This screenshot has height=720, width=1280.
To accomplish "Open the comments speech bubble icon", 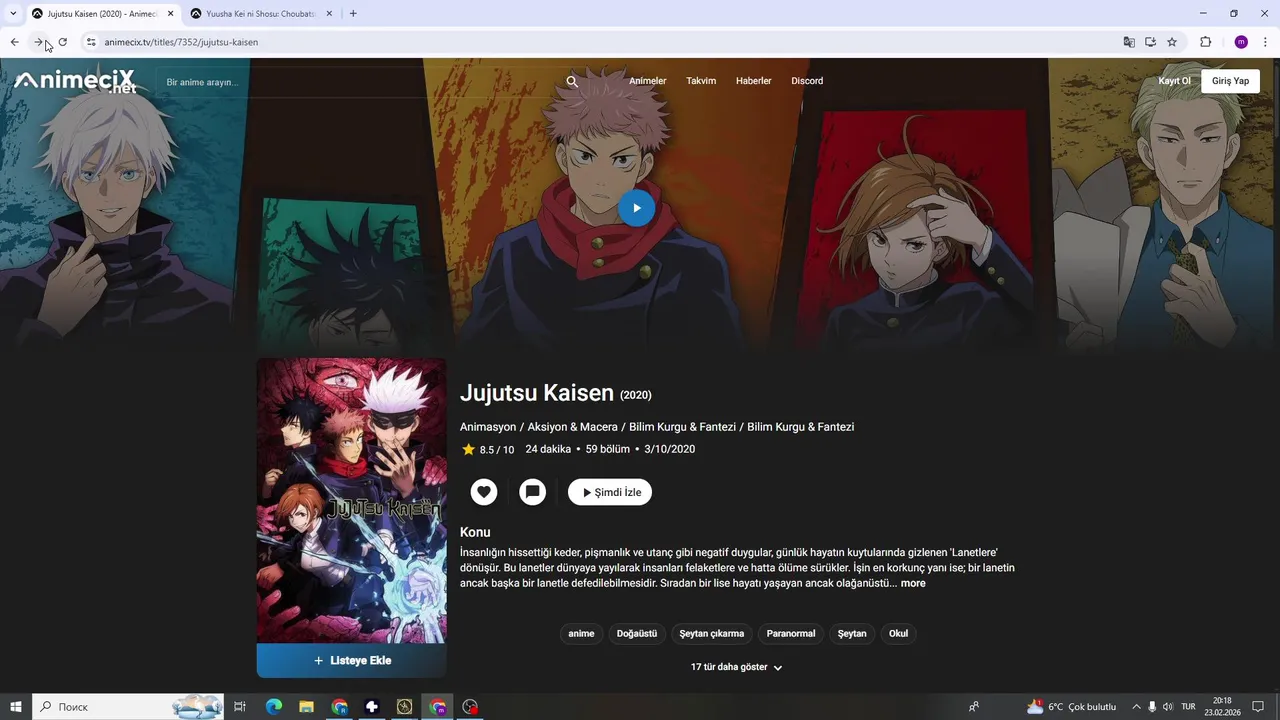I will point(533,492).
